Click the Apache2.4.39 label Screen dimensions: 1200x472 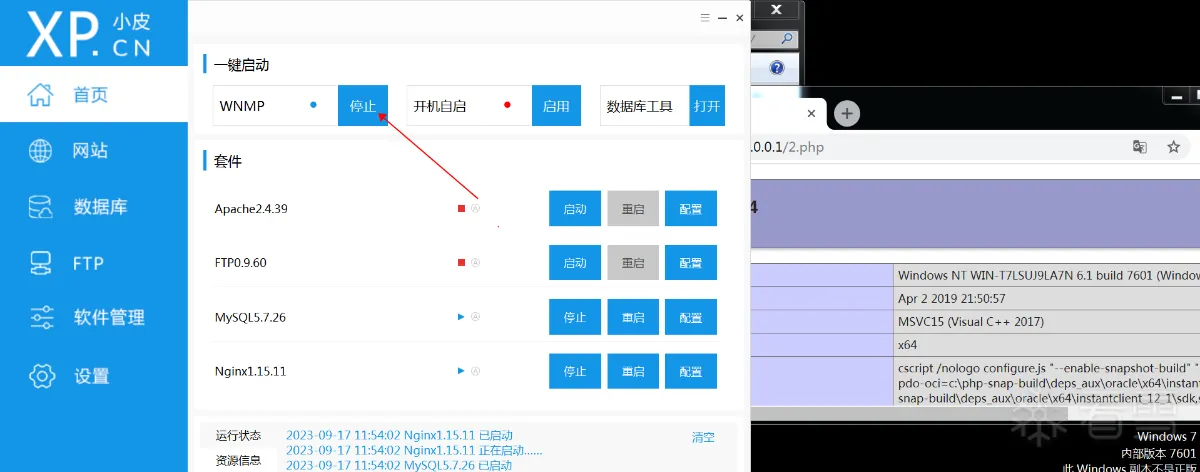[251, 209]
